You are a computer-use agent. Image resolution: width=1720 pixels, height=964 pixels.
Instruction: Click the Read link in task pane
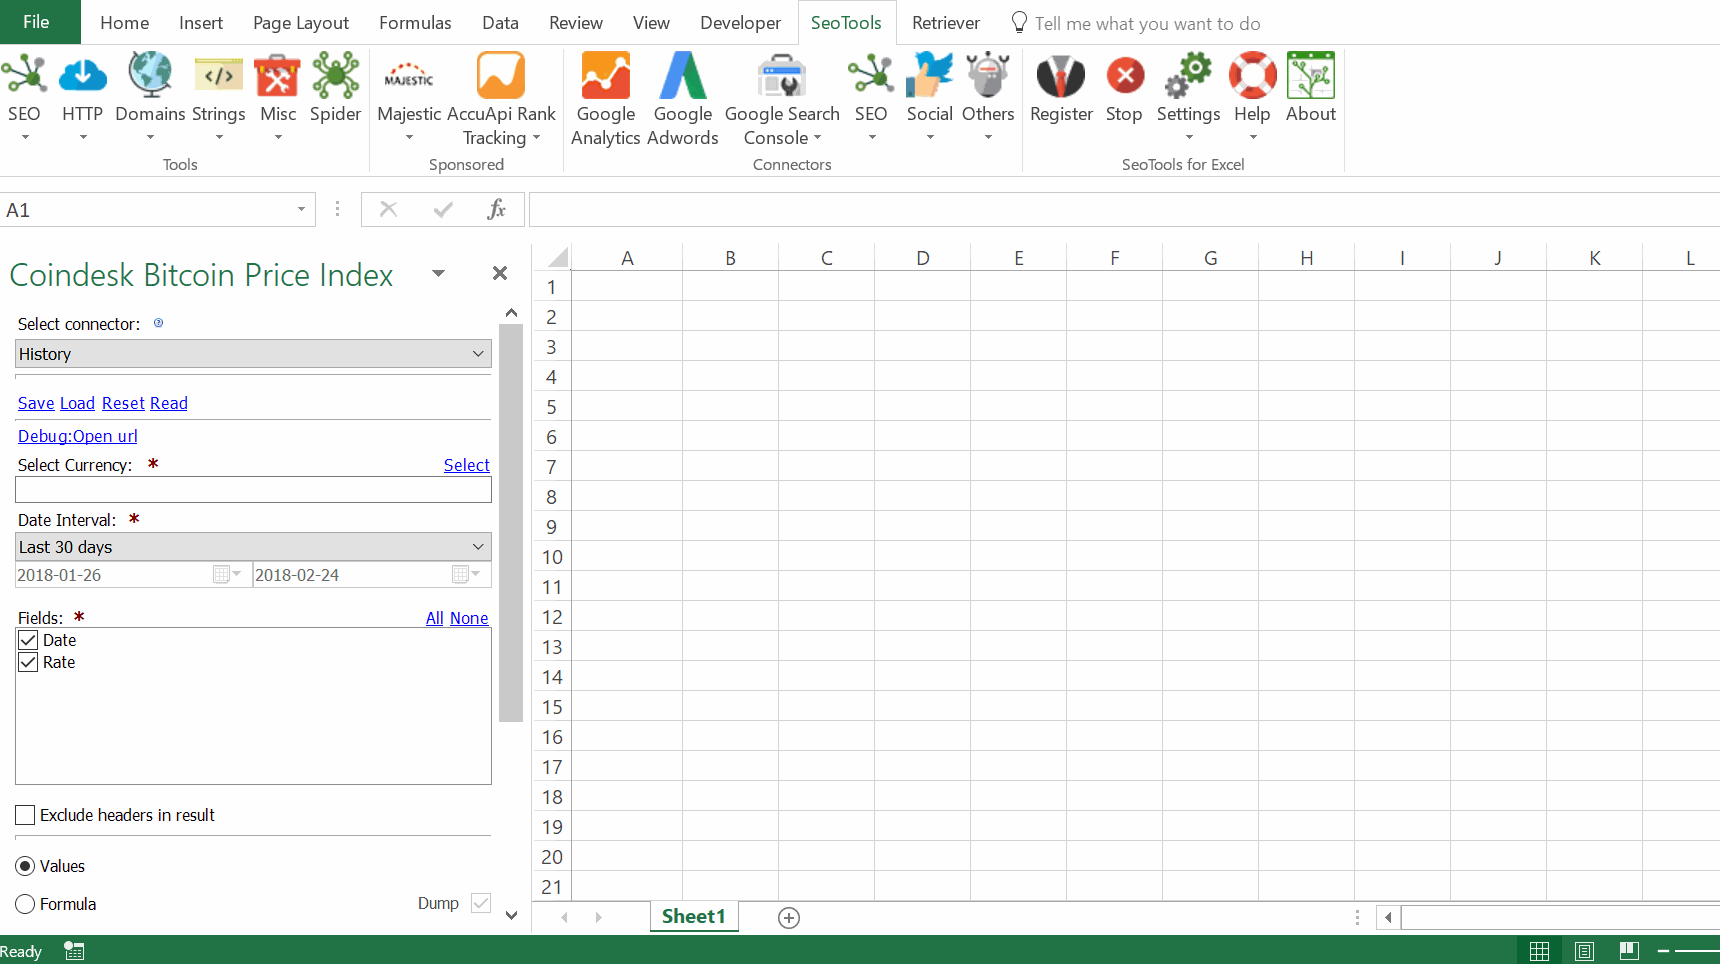pyautogui.click(x=169, y=403)
